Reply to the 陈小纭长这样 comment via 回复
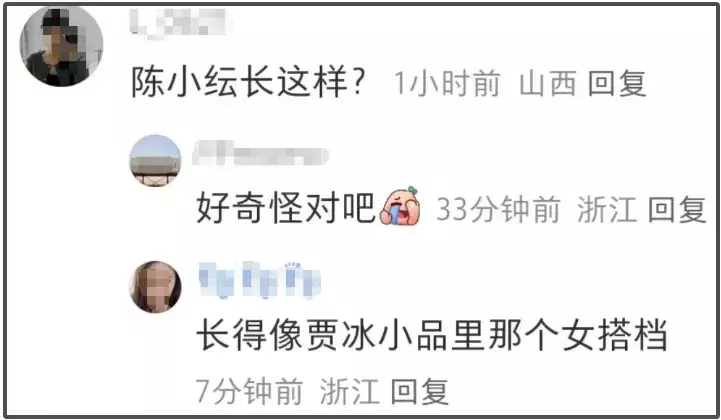 617,84
